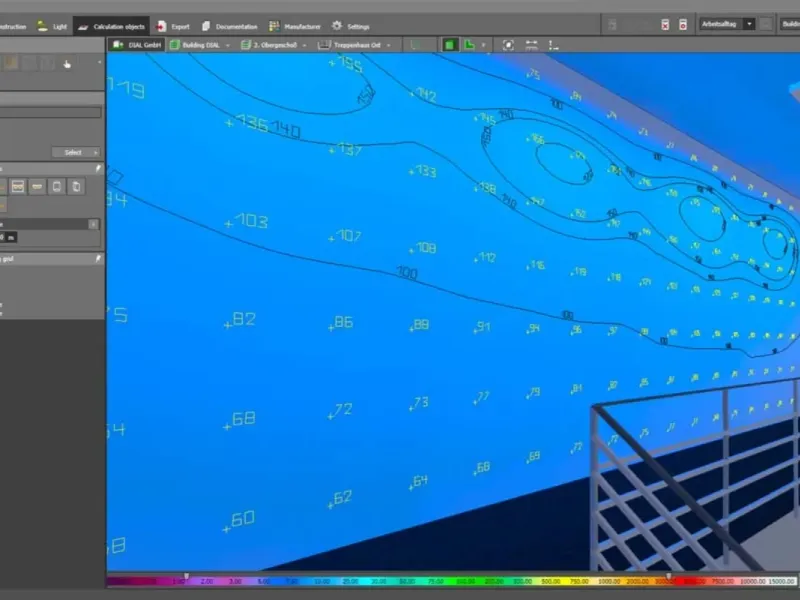800x600 pixels.
Task: Activate the green 3D view icon
Action: pos(449,45)
